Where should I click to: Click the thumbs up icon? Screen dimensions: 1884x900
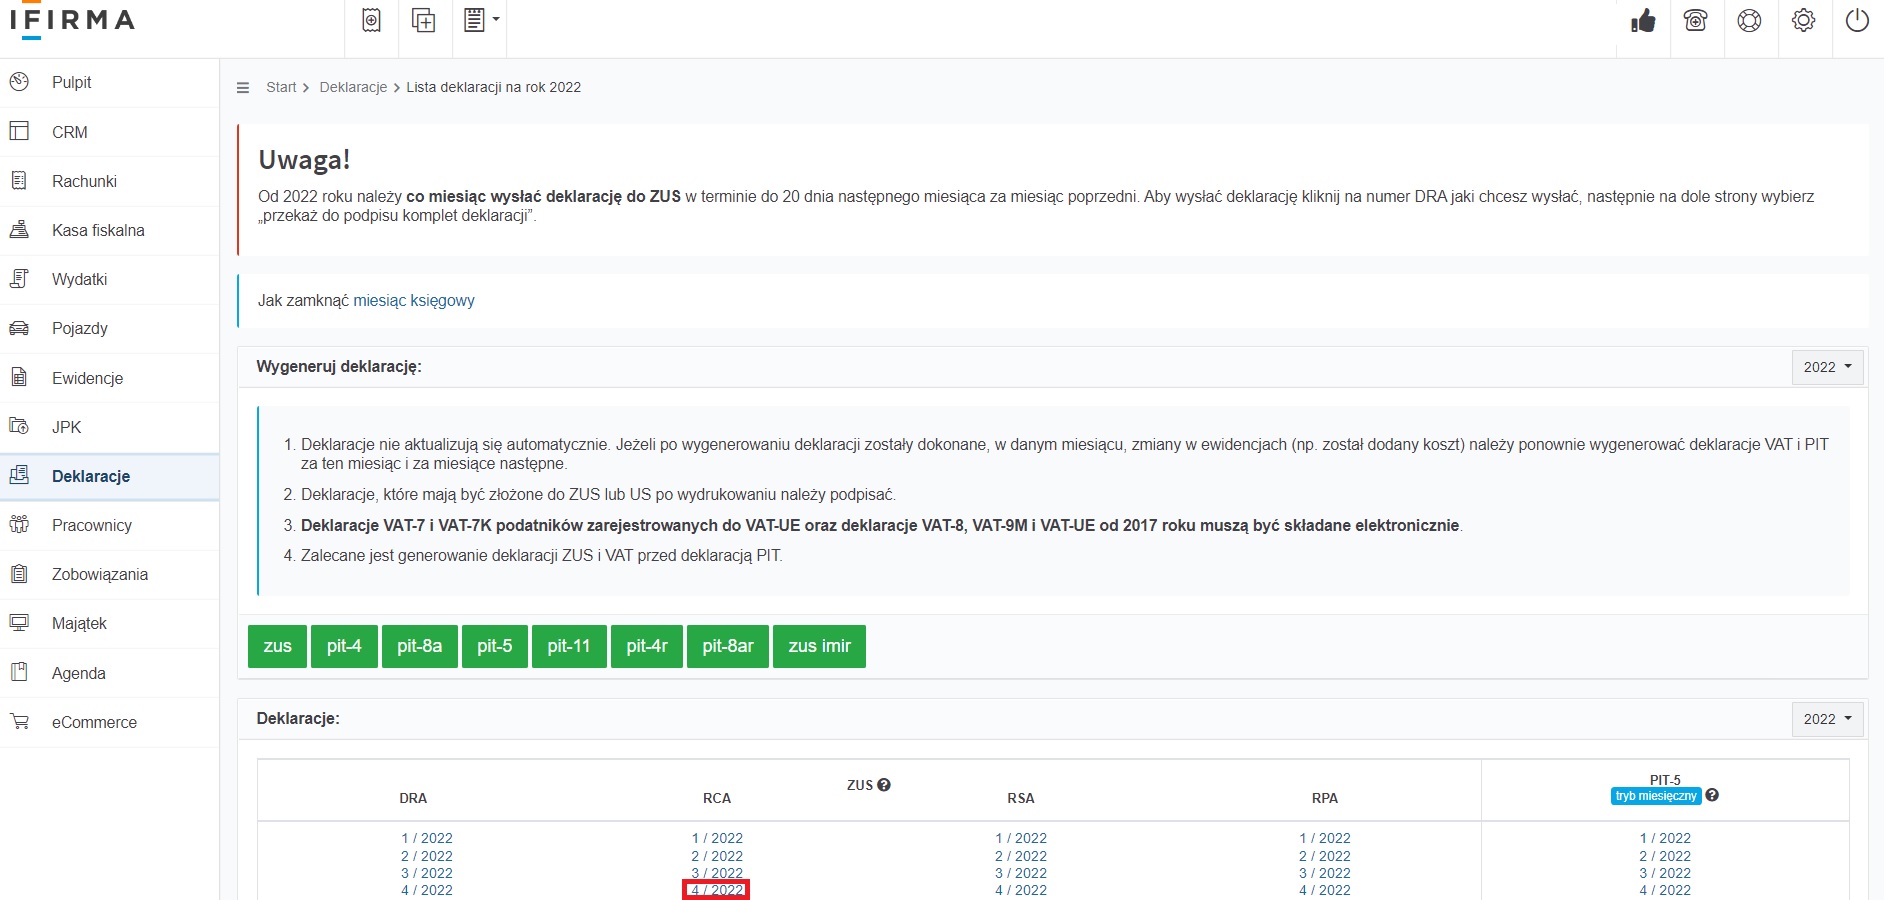(x=1643, y=21)
